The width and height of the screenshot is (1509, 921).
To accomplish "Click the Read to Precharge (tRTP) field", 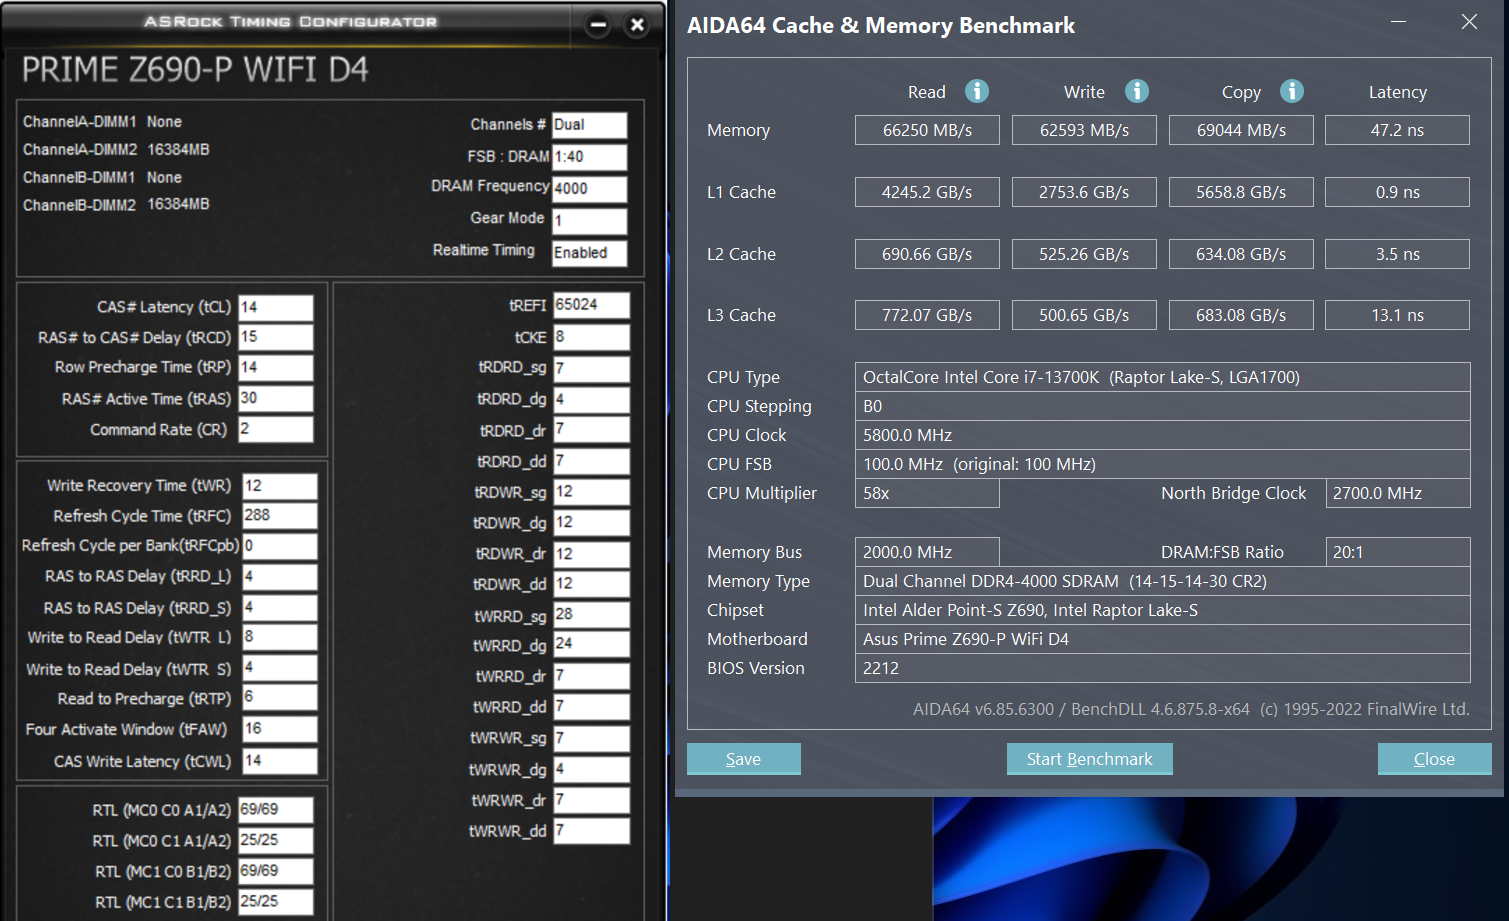I will [280, 698].
